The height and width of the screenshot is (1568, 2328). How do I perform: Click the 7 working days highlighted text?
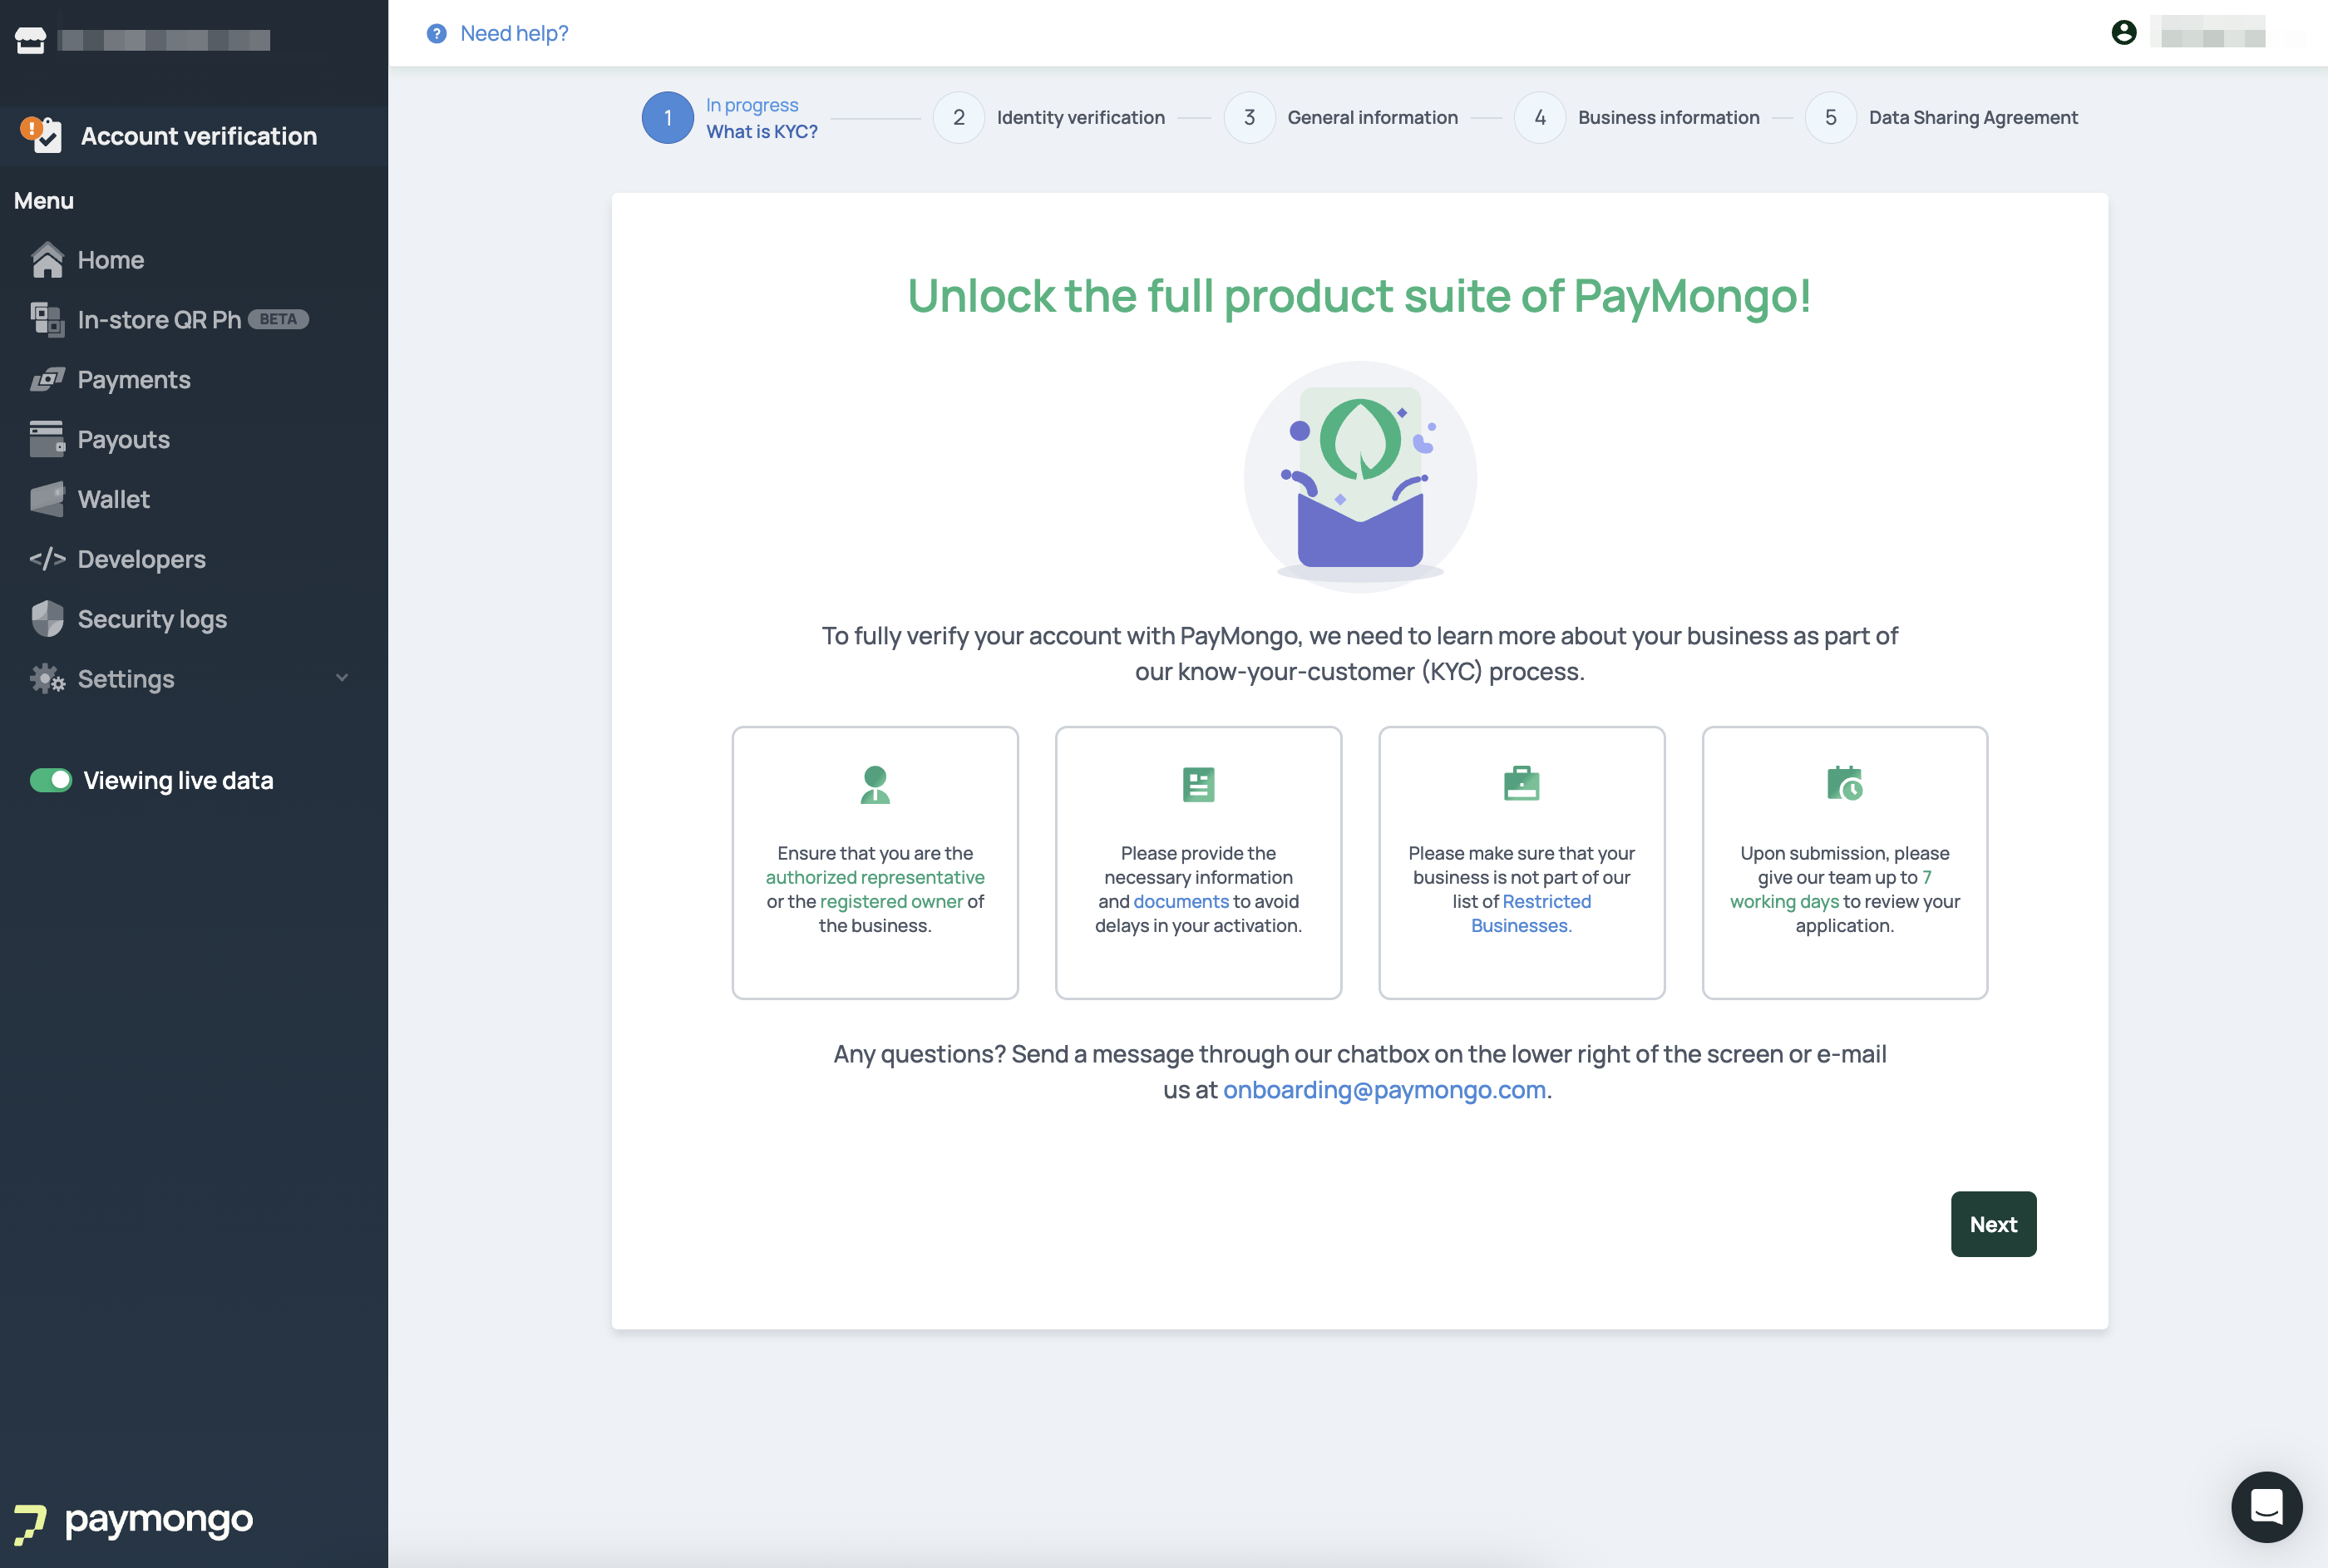(x=1831, y=889)
